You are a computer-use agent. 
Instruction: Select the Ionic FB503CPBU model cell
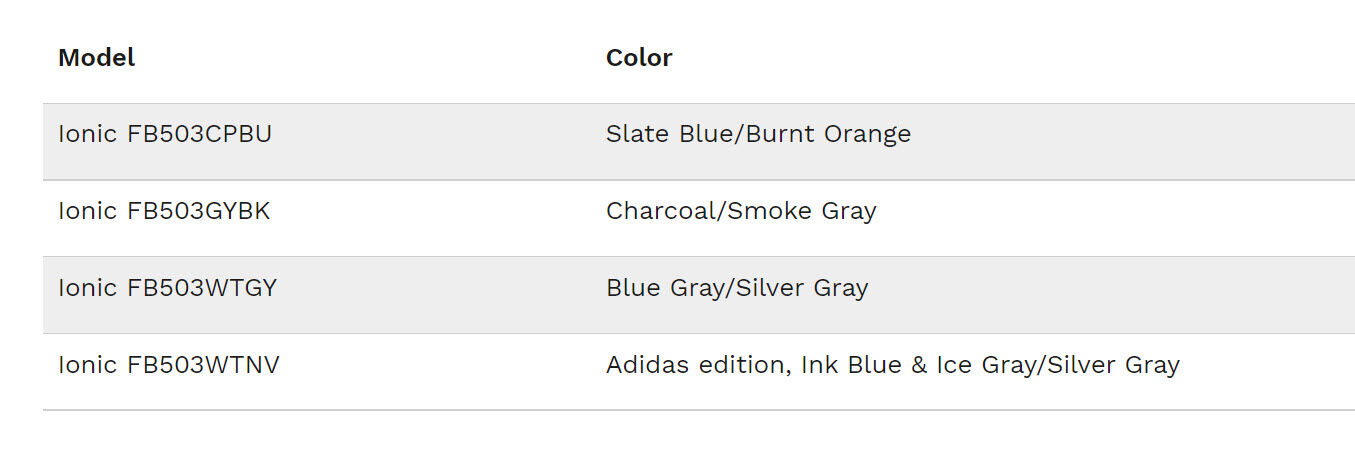(x=165, y=134)
